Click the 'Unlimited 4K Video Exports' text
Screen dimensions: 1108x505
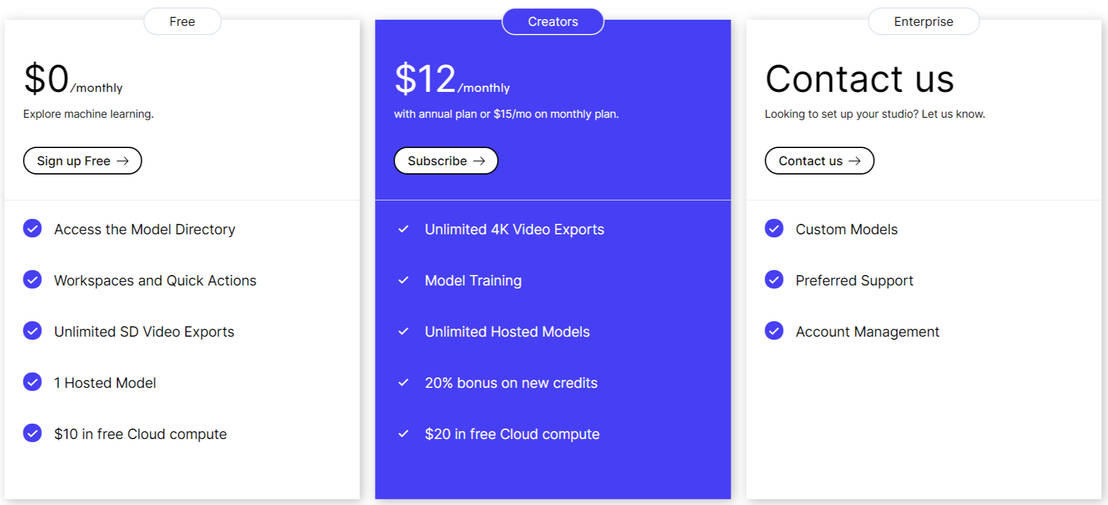pyautogui.click(x=514, y=230)
